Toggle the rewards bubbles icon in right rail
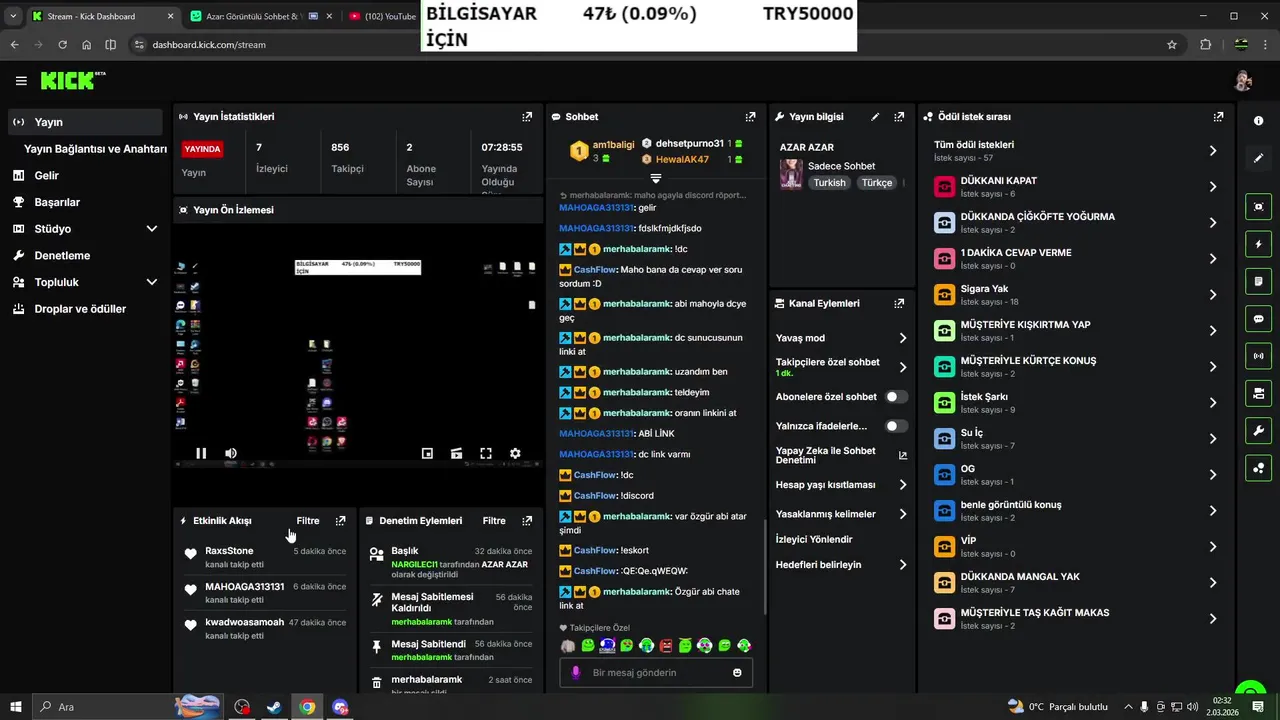The image size is (1280, 720). pyautogui.click(x=1258, y=467)
